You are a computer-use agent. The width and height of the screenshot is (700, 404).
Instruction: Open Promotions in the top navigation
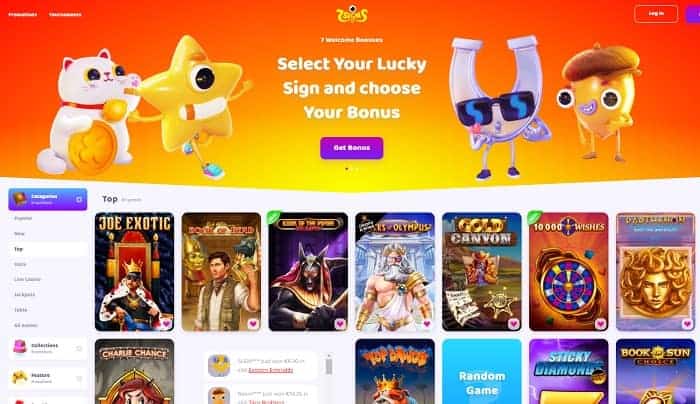point(23,15)
